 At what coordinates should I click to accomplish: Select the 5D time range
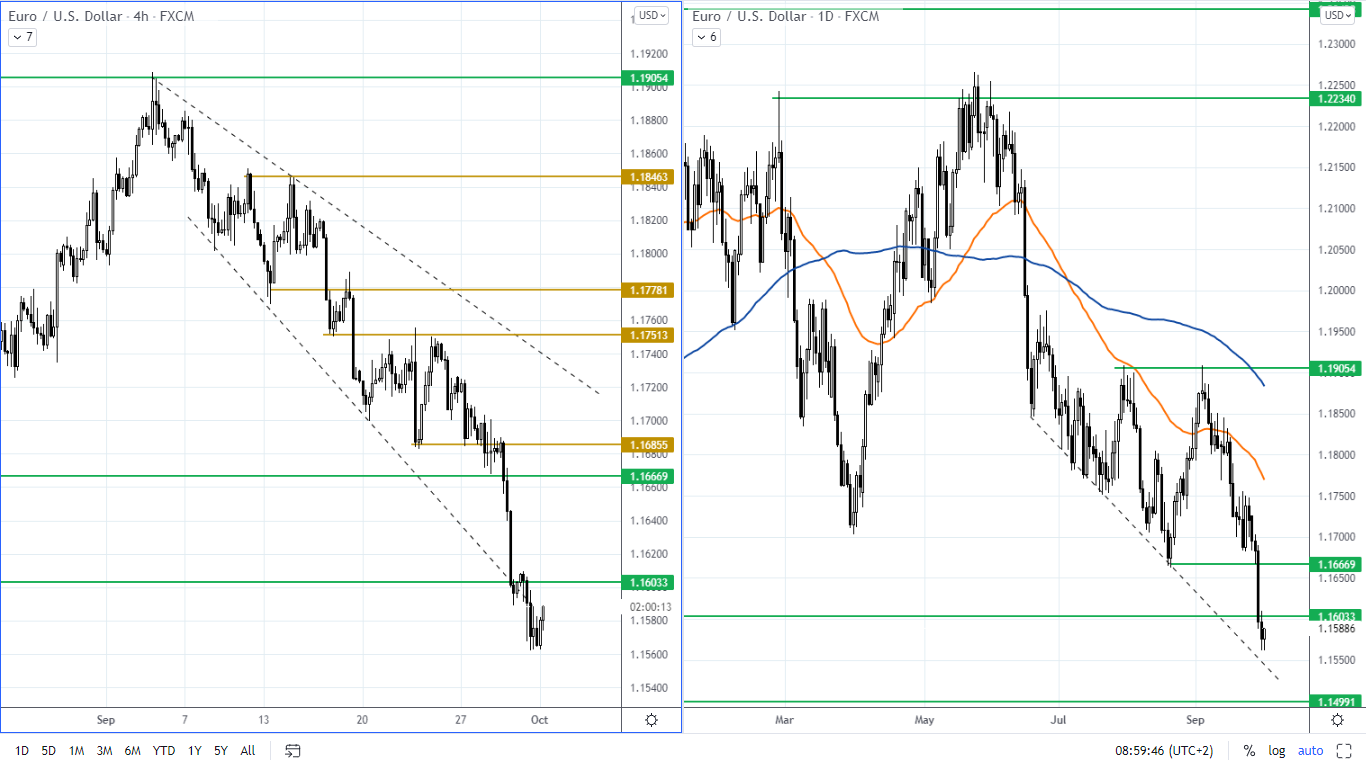[48, 750]
